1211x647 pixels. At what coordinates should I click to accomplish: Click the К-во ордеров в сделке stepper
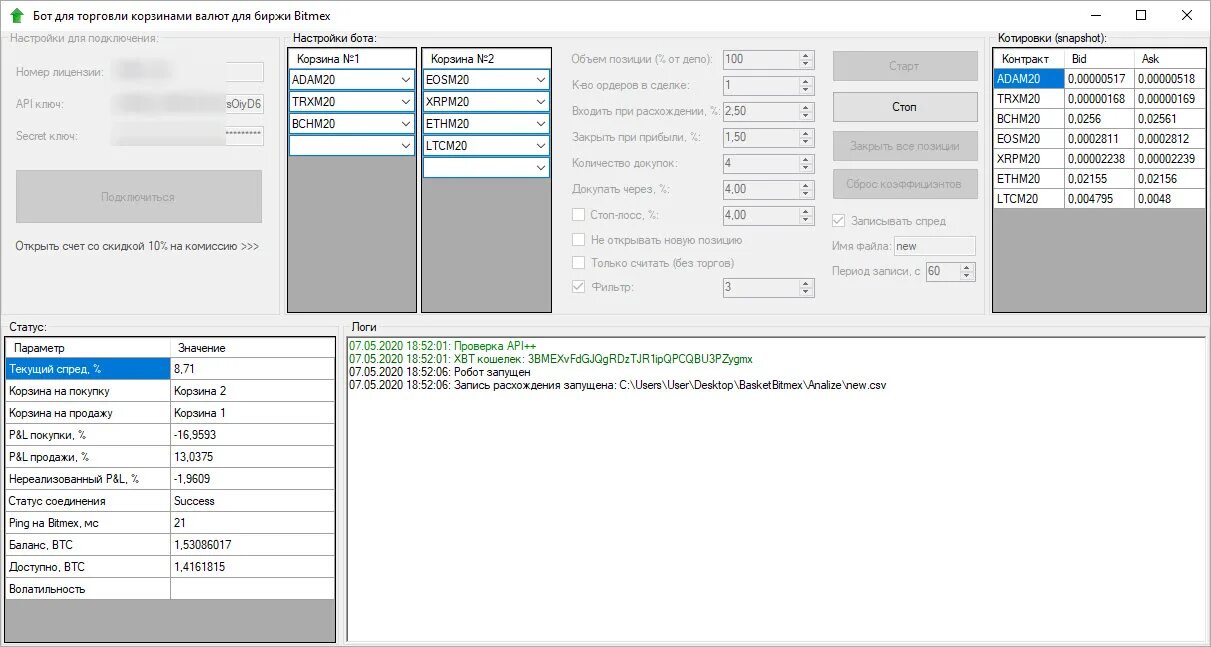[807, 86]
